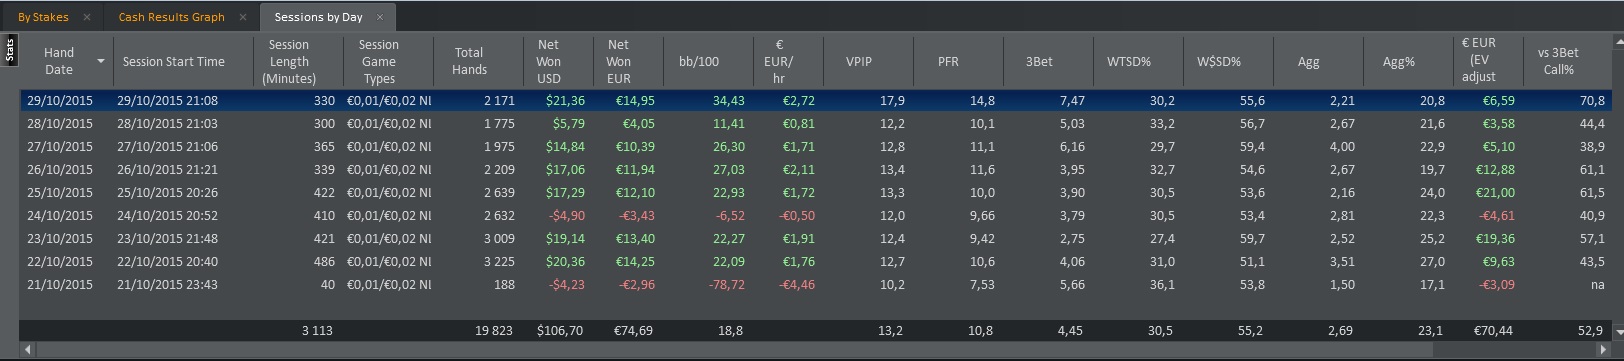Click the horizontal scrollbar left arrow
Image resolution: width=1624 pixels, height=361 pixels.
(x=27, y=349)
